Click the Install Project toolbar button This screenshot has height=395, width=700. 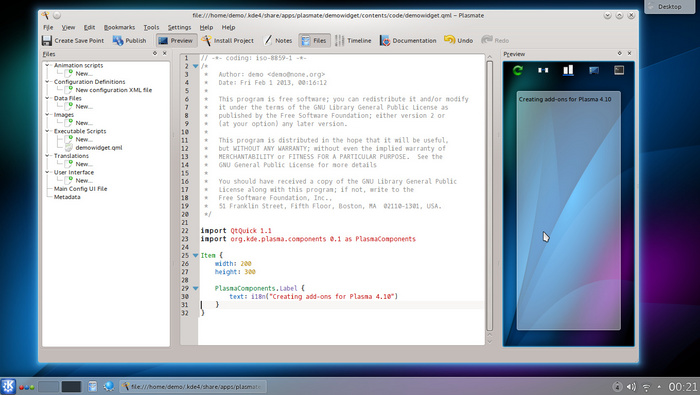coord(227,41)
